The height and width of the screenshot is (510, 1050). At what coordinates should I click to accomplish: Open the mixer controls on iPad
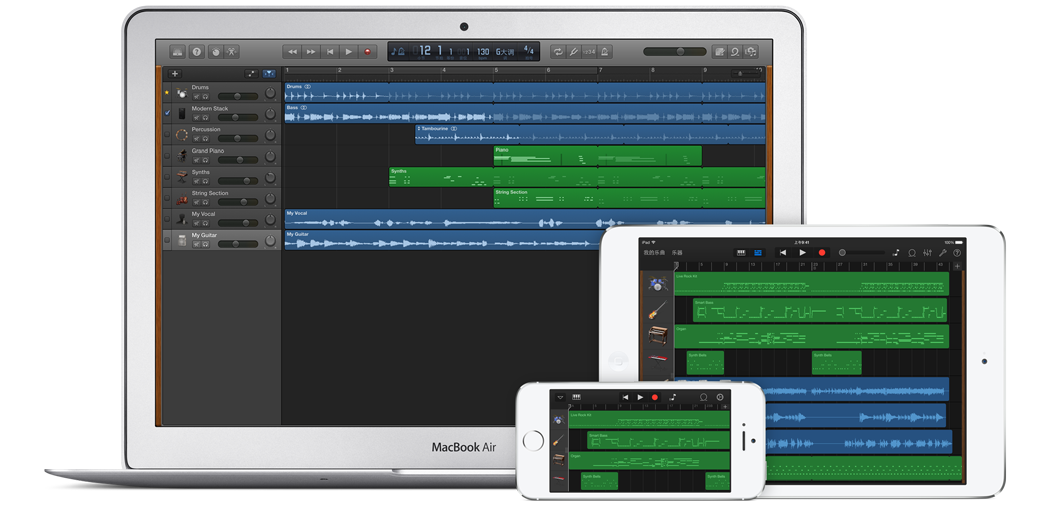point(927,253)
